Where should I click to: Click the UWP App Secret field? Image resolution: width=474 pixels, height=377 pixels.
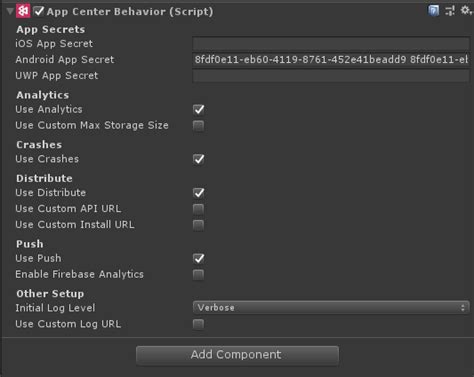pos(331,76)
